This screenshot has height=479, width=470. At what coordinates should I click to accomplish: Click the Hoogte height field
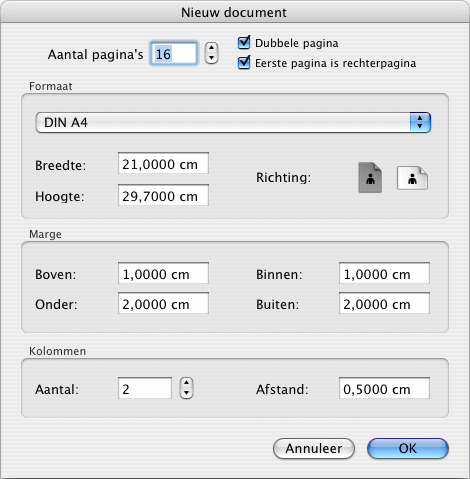pos(163,195)
